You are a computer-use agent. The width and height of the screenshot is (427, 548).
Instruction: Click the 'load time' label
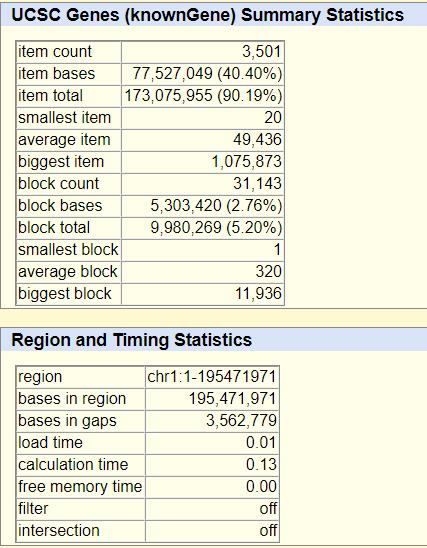pyautogui.click(x=50, y=443)
